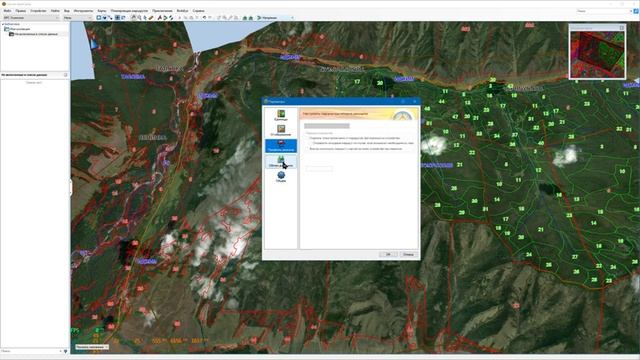The width and height of the screenshot is (640, 360).
Task: Select the magnifier zoom tool
Action: pos(139,18)
